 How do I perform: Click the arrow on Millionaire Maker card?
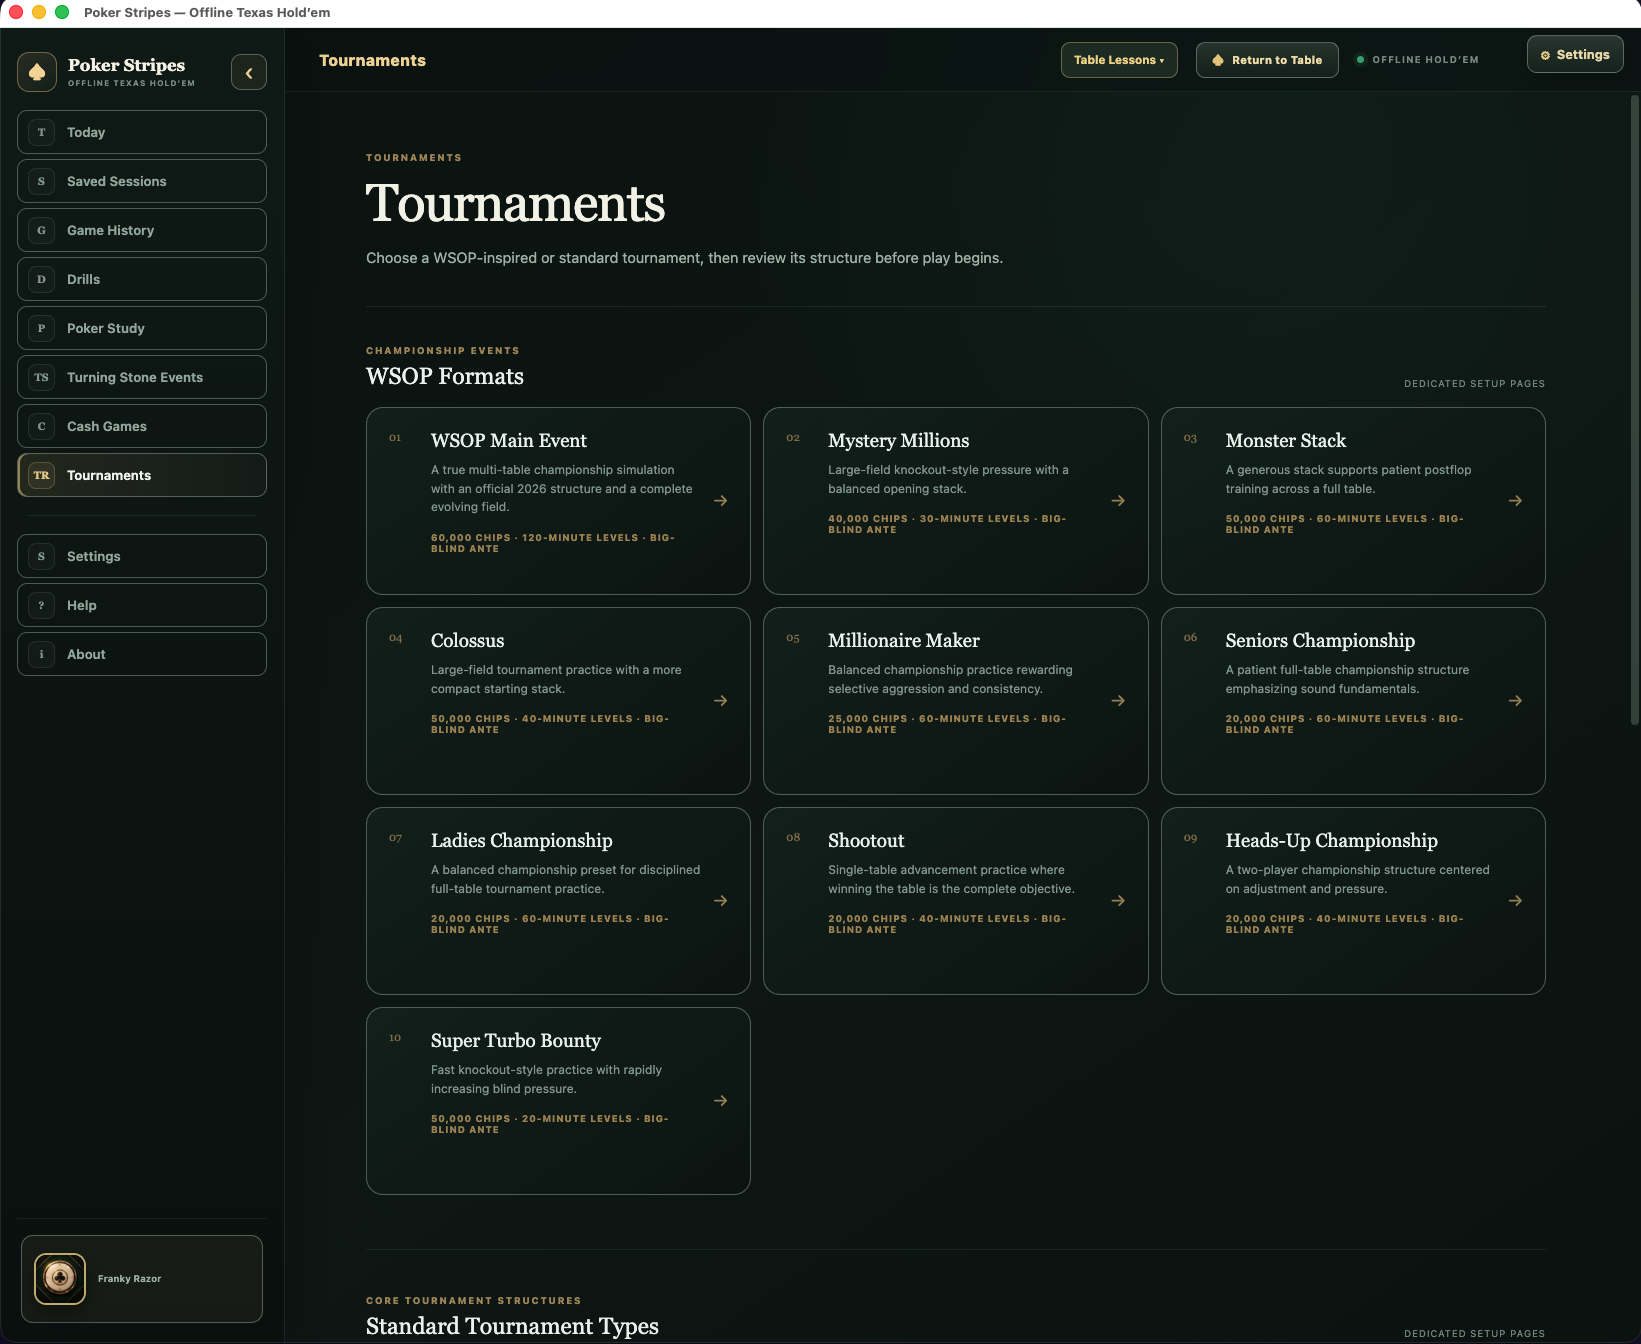click(x=1118, y=701)
